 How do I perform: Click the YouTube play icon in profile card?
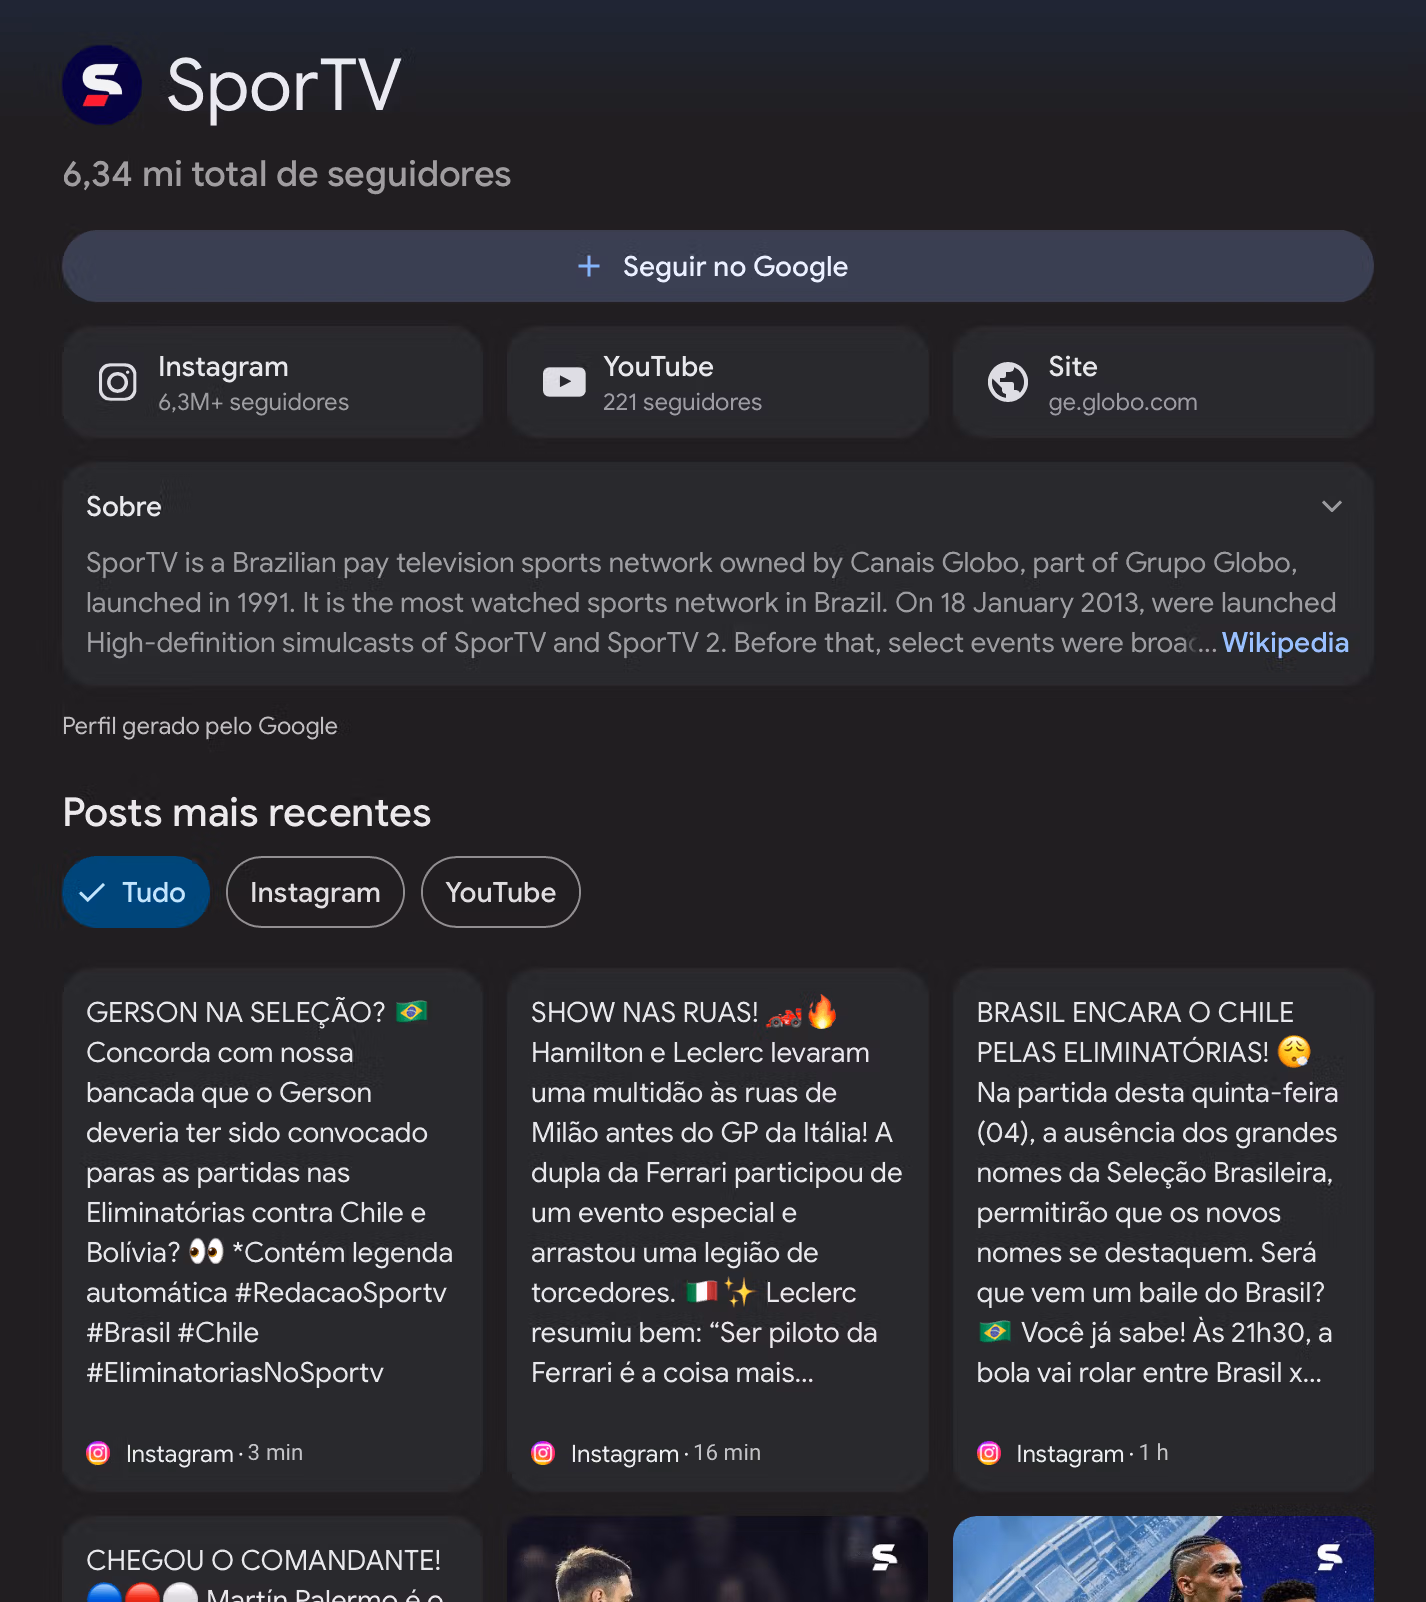[564, 382]
